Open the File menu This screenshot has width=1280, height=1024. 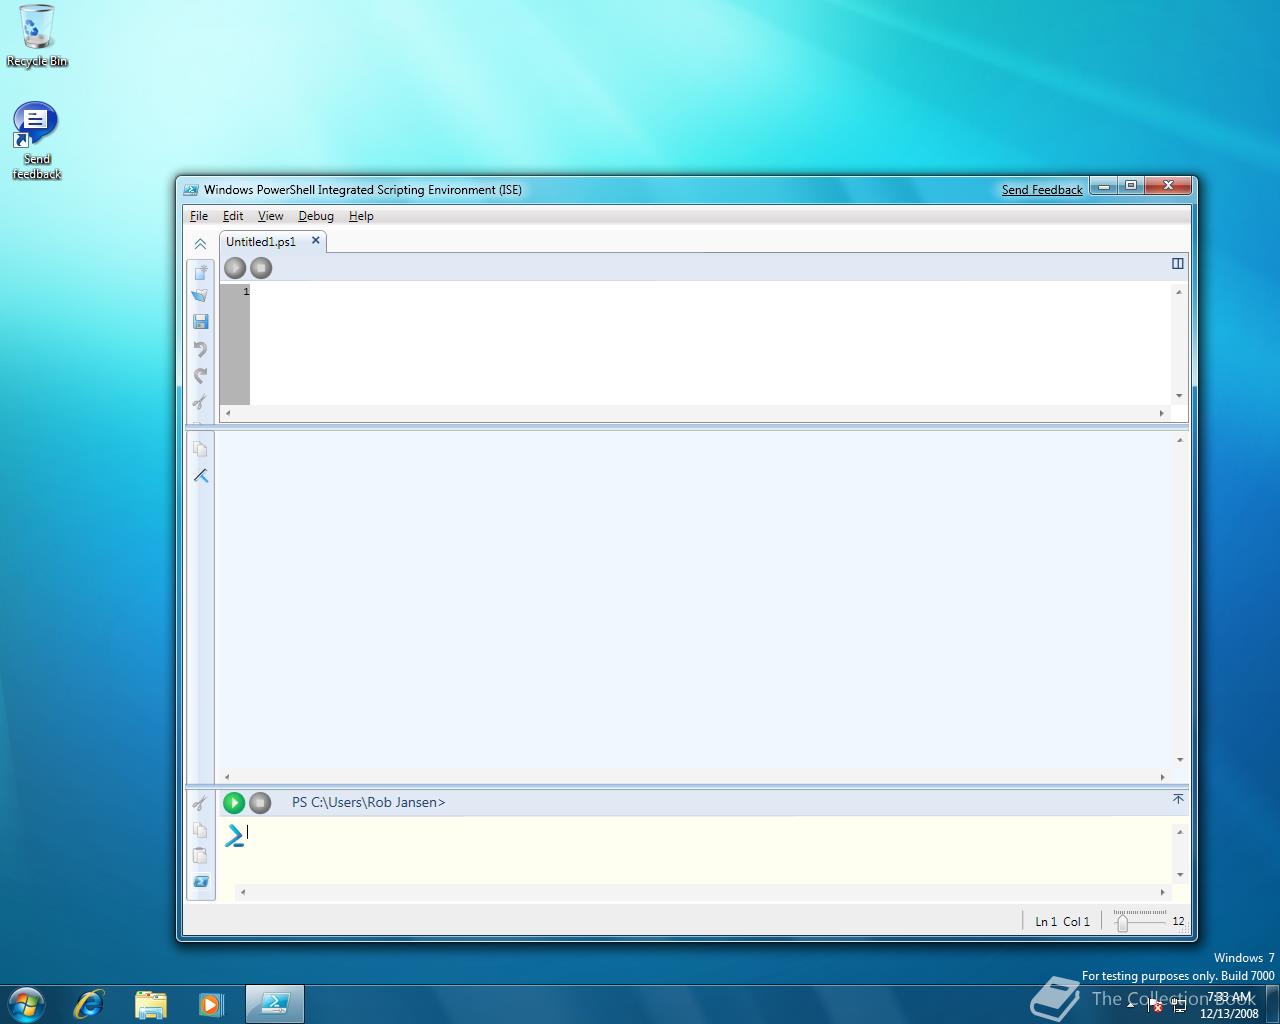coord(199,216)
